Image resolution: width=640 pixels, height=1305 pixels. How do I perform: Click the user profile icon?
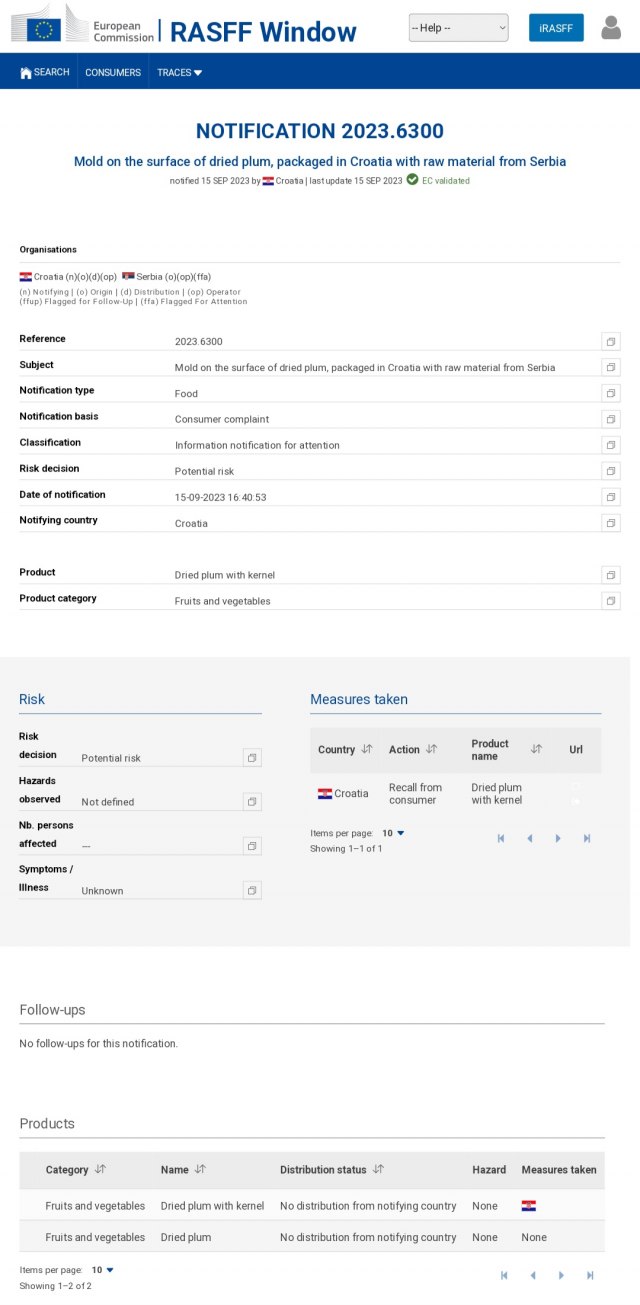(611, 28)
